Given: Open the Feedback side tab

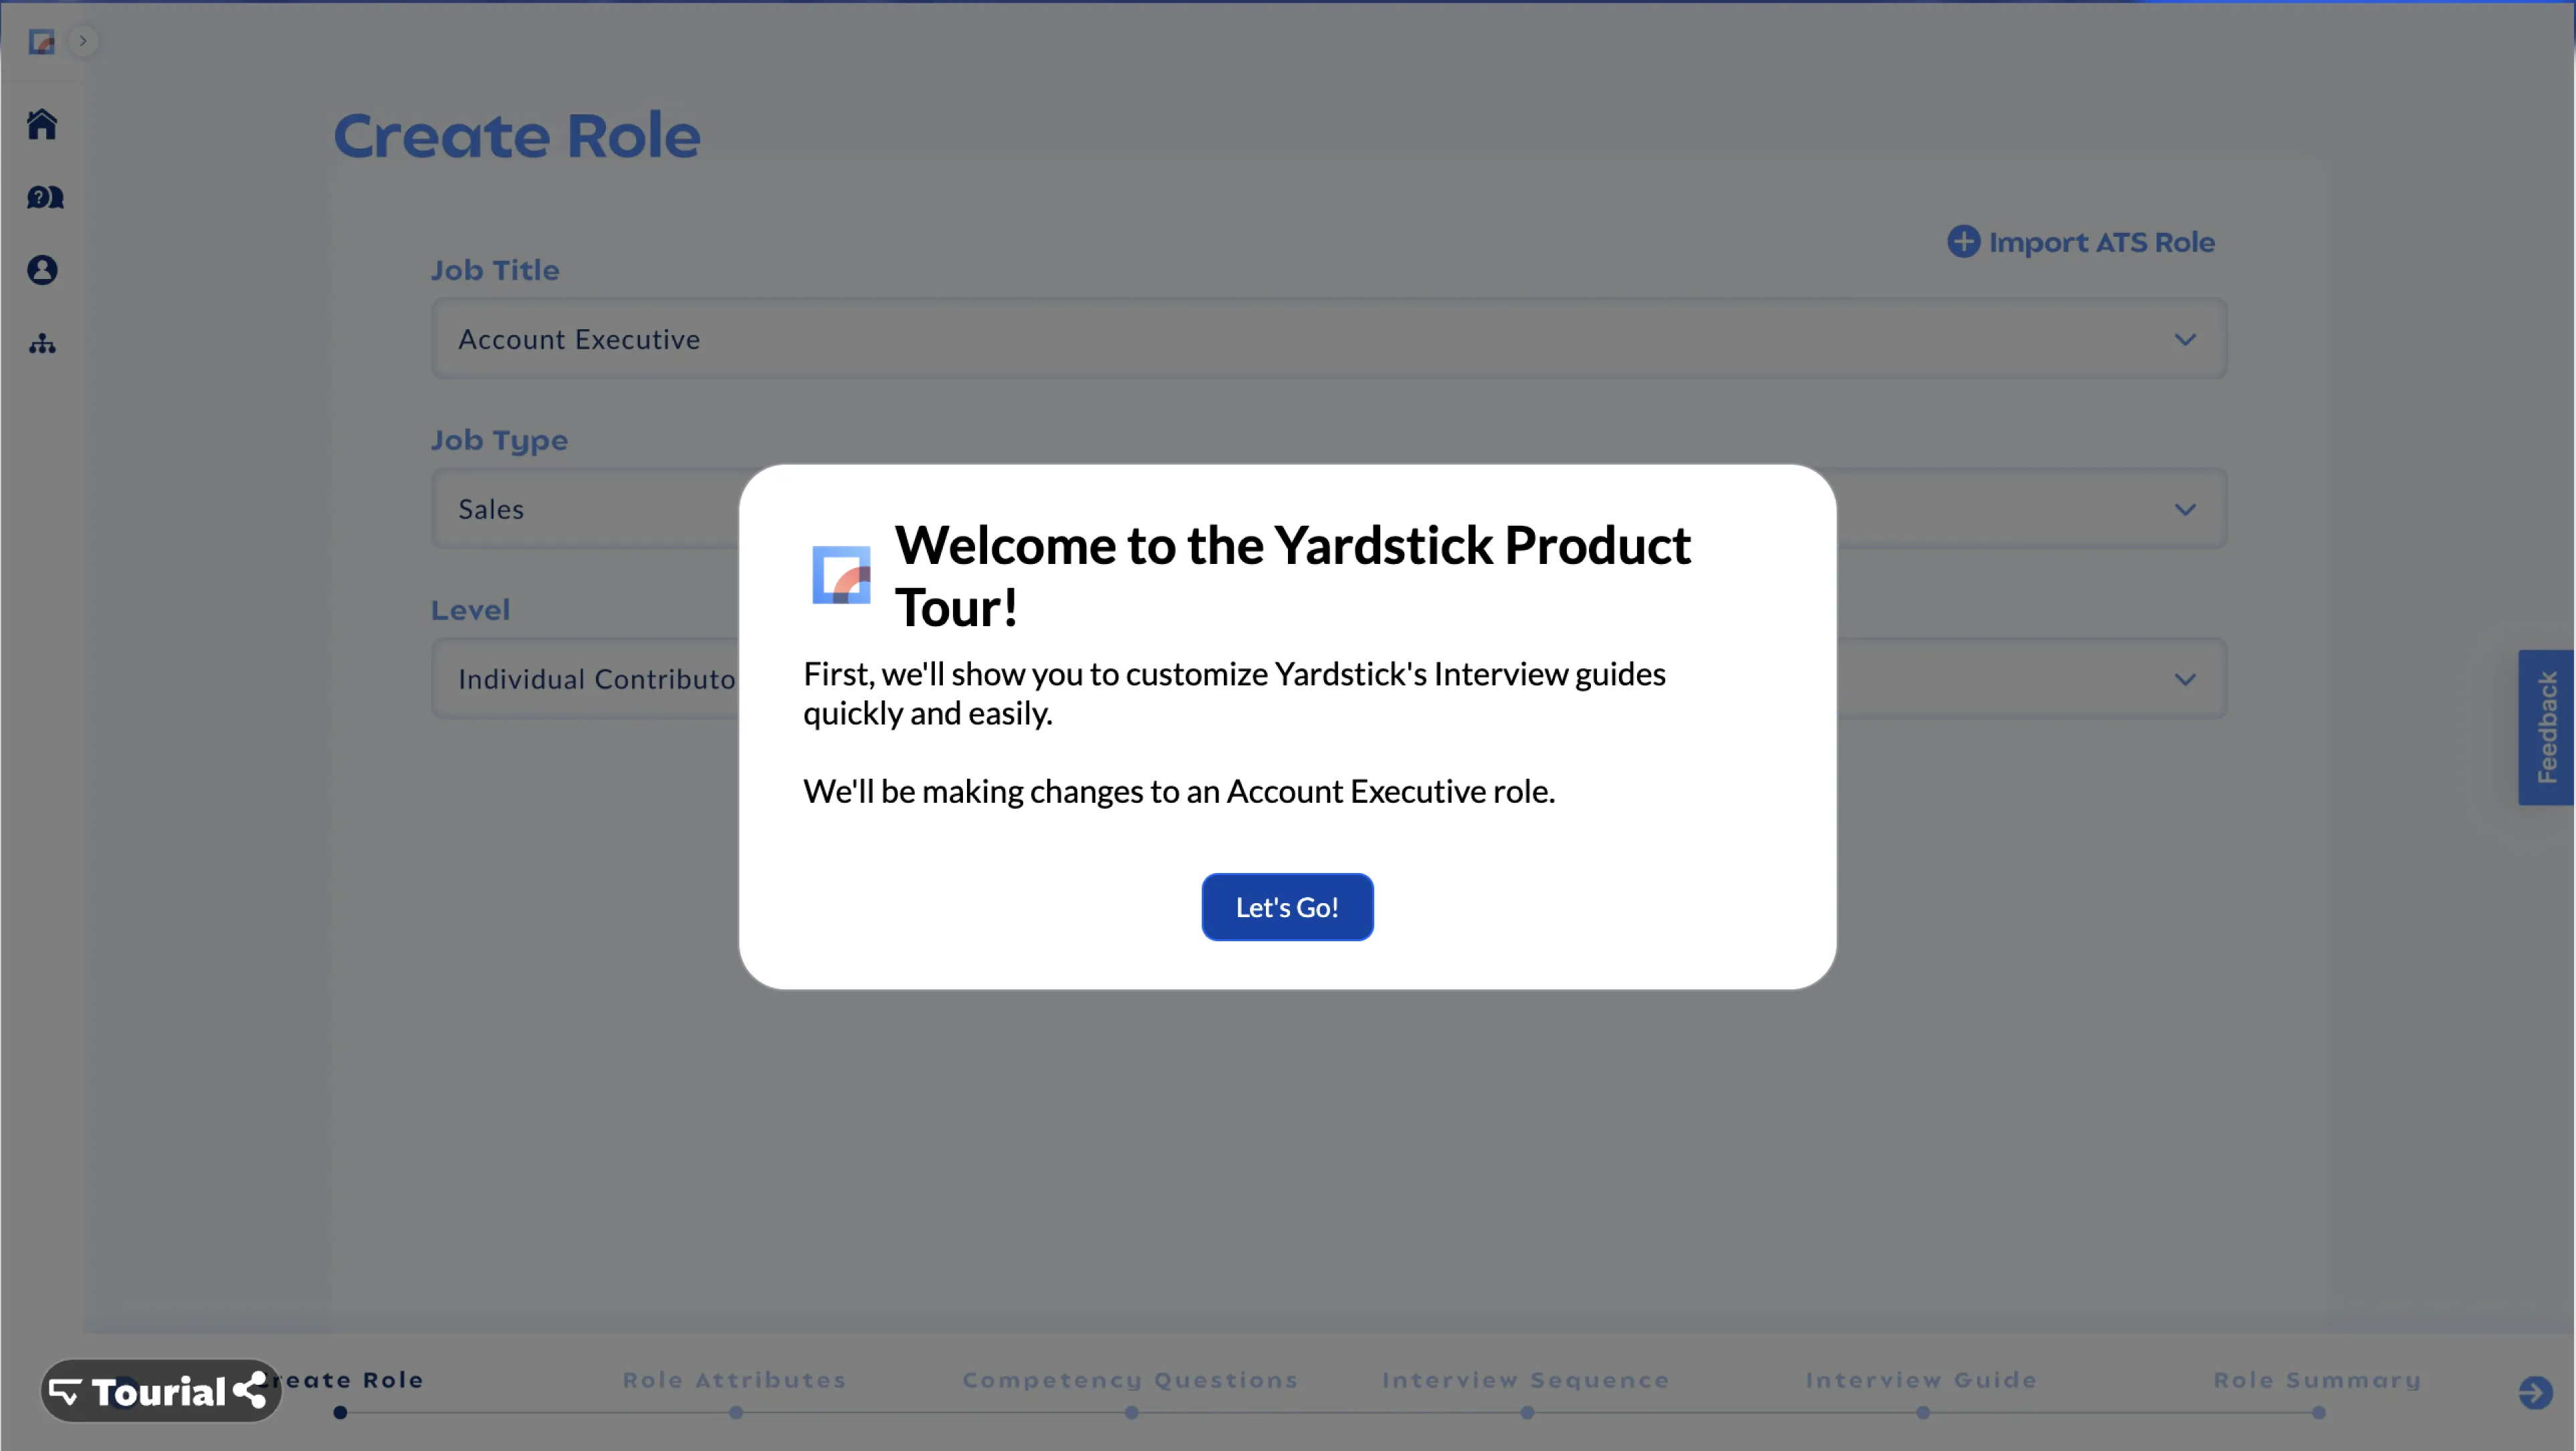Looking at the screenshot, I should [x=2546, y=727].
